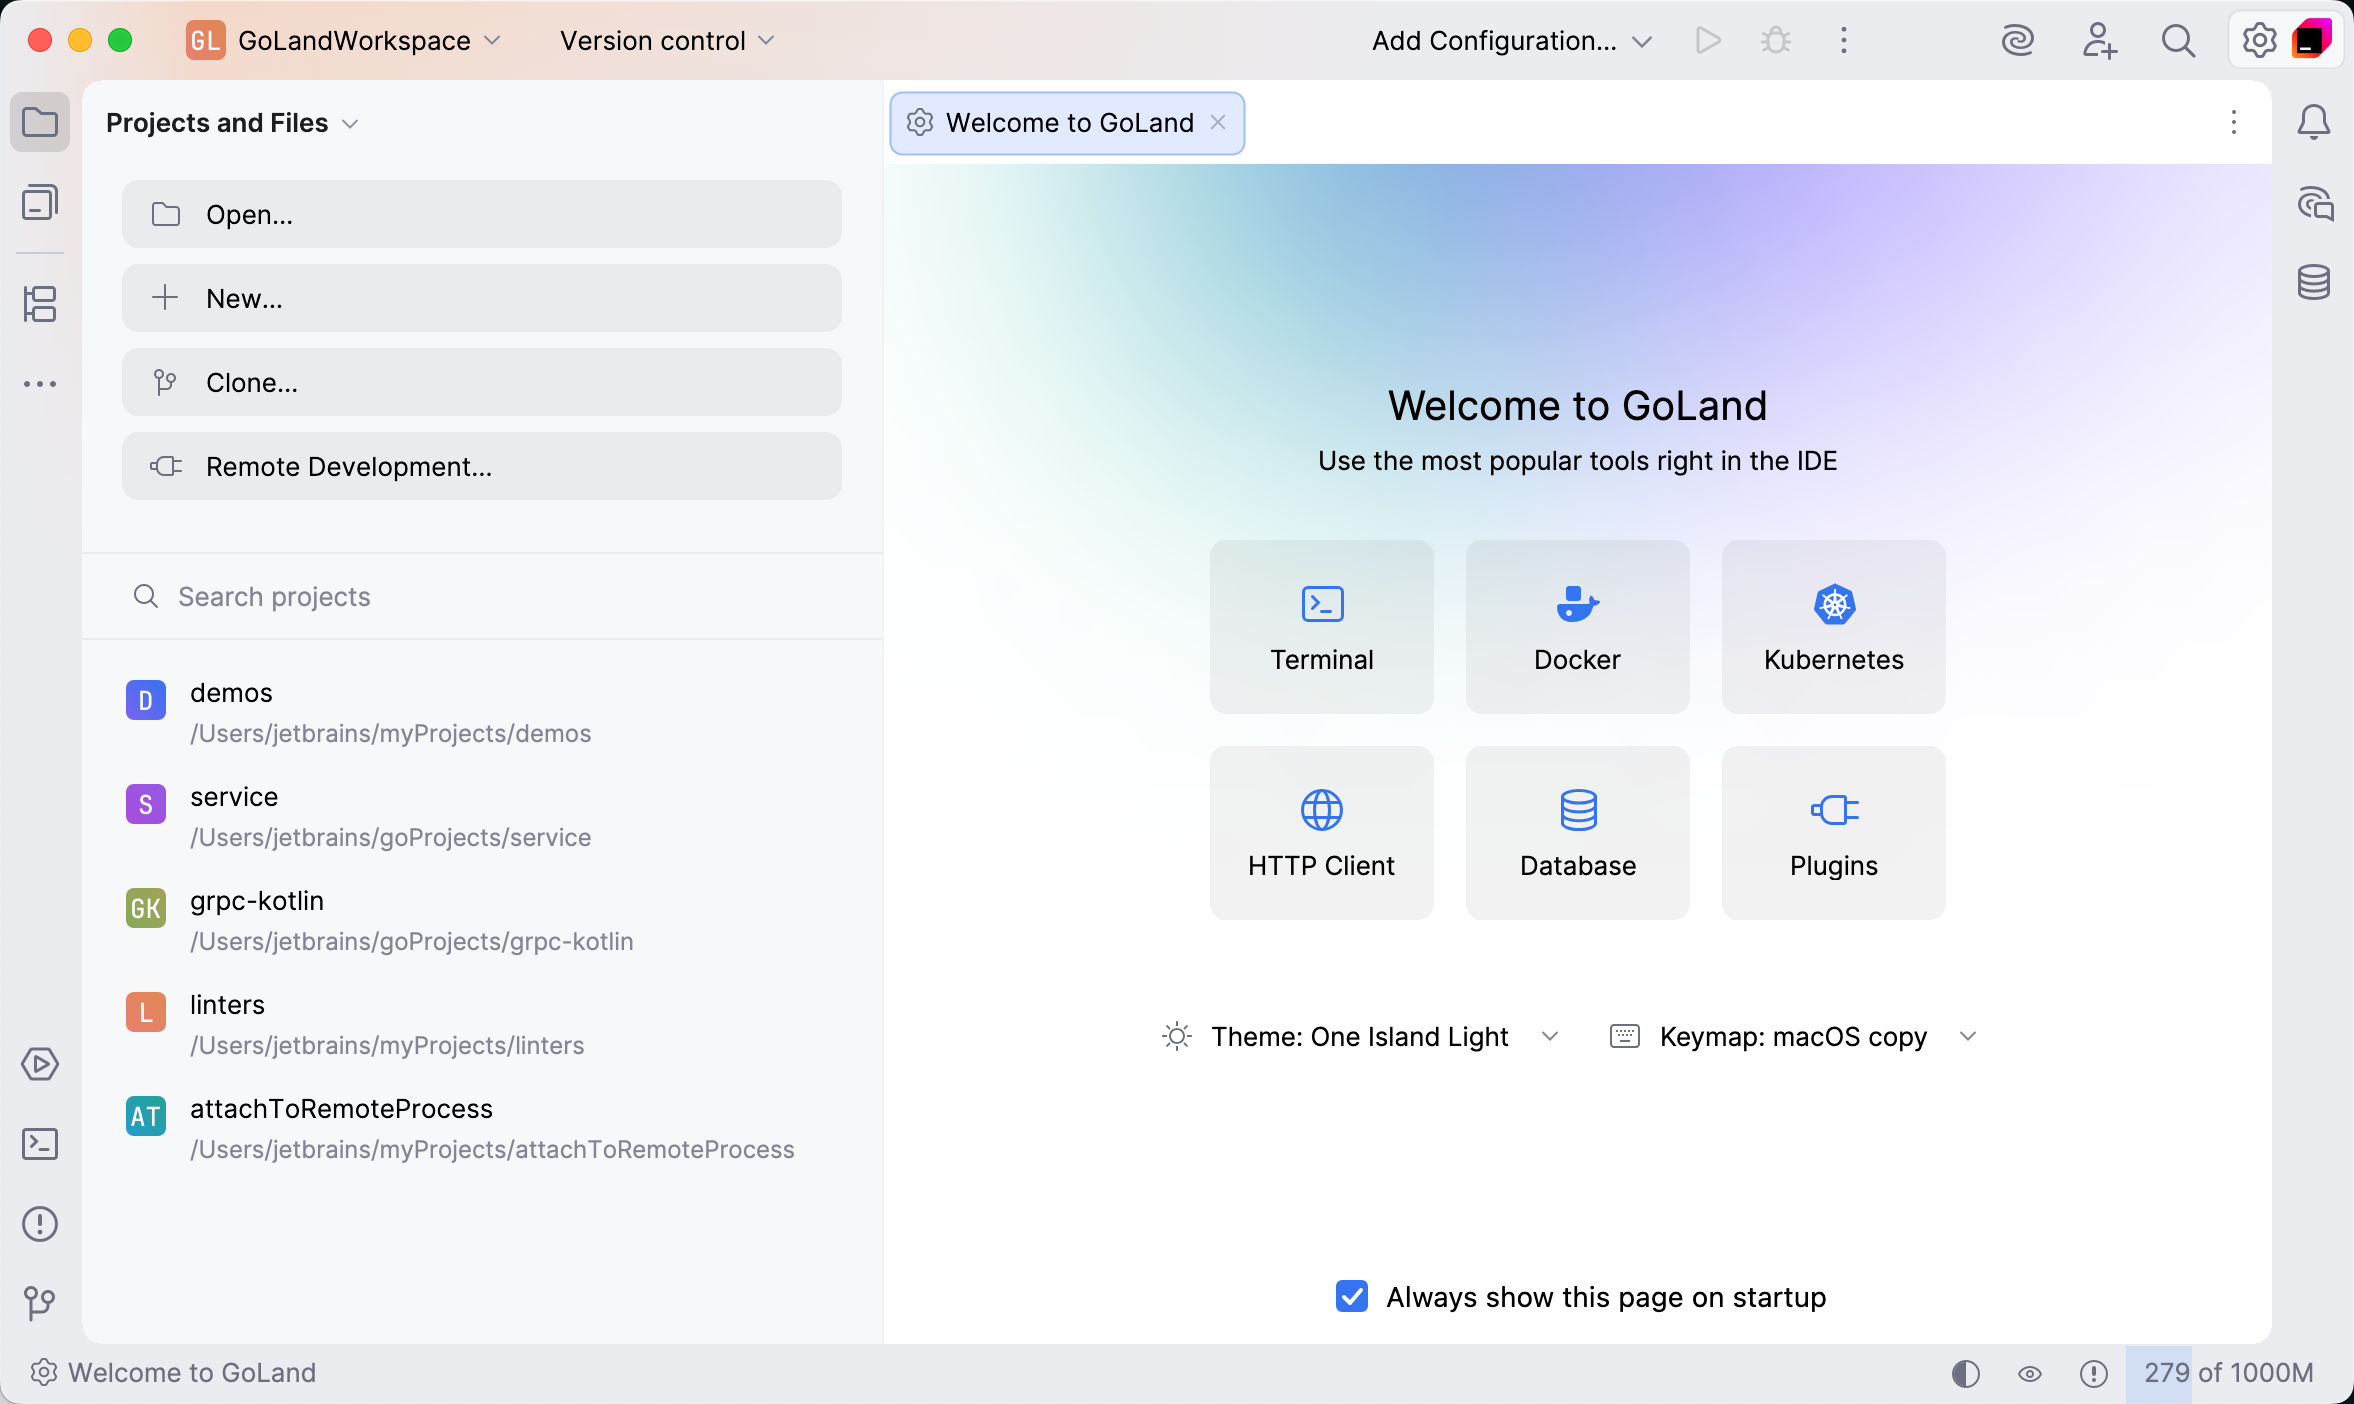This screenshot has width=2354, height=1404.
Task: Open the Terminal tool window in left sidebar
Action: pos(40,1144)
